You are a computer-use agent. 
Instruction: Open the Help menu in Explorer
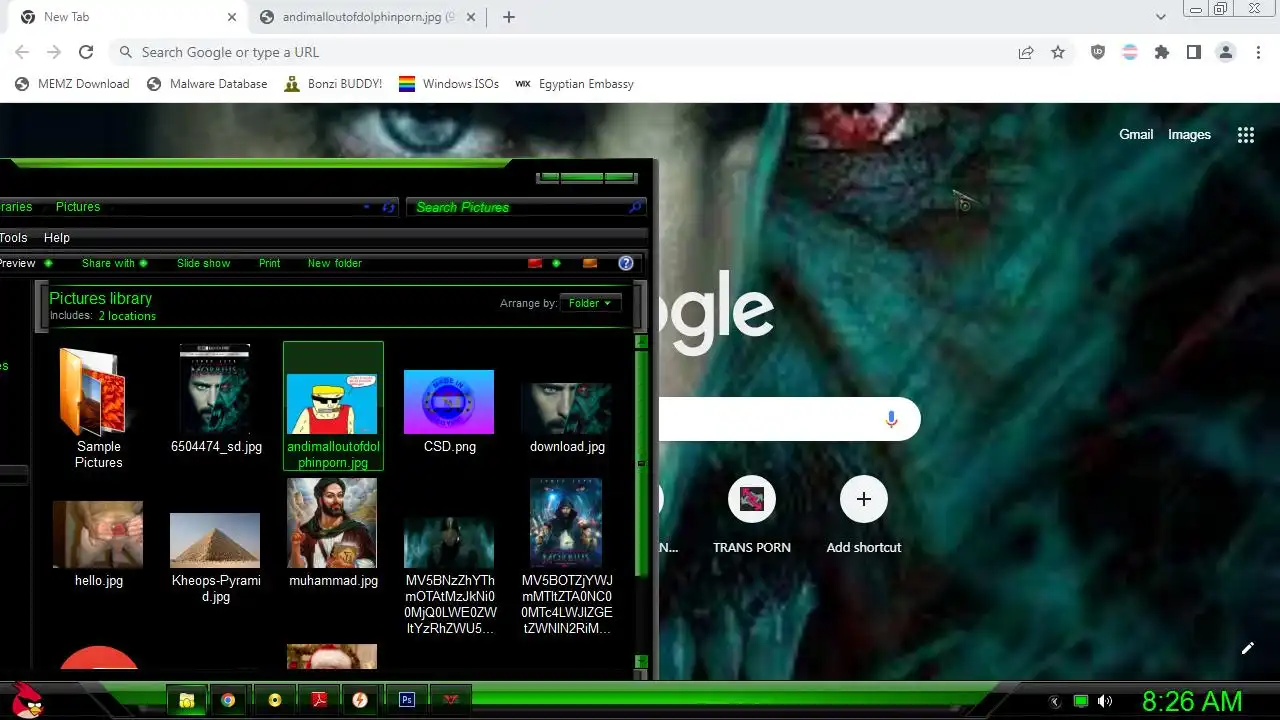point(57,237)
